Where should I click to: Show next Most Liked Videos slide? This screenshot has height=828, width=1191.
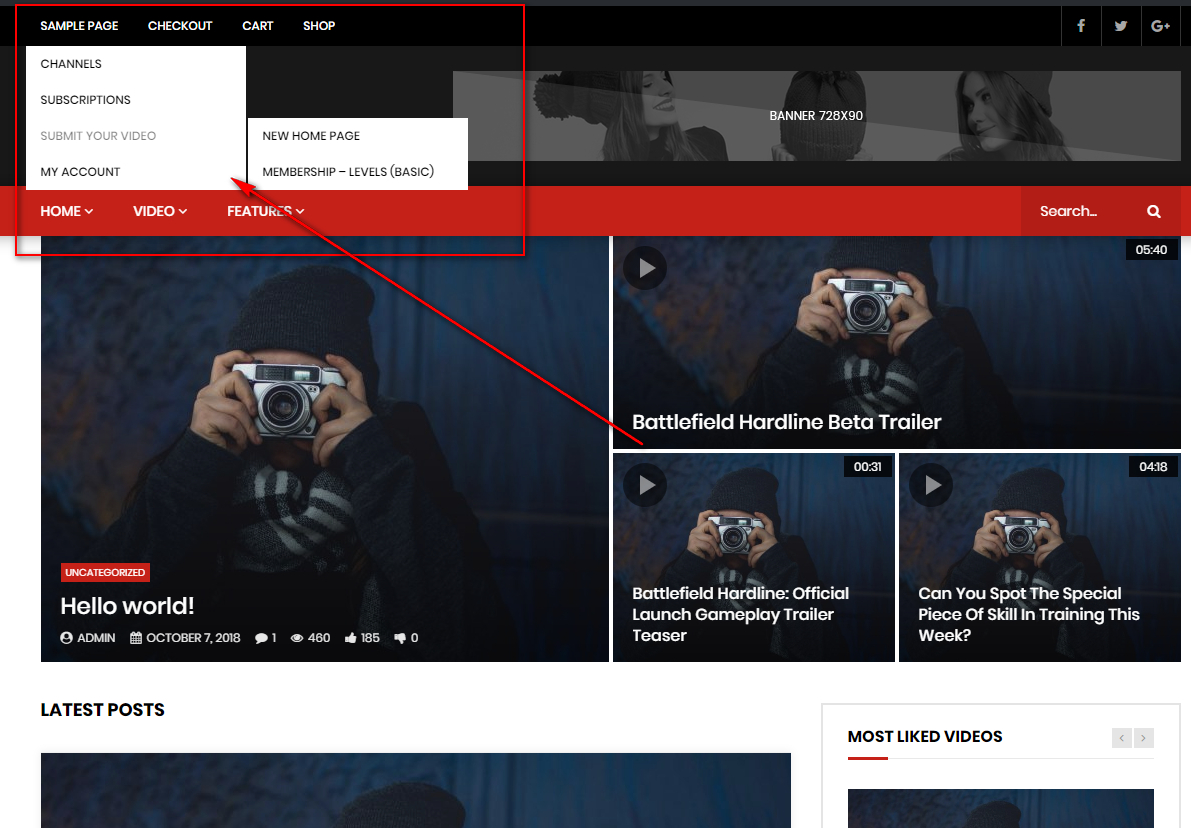pyautogui.click(x=1144, y=738)
